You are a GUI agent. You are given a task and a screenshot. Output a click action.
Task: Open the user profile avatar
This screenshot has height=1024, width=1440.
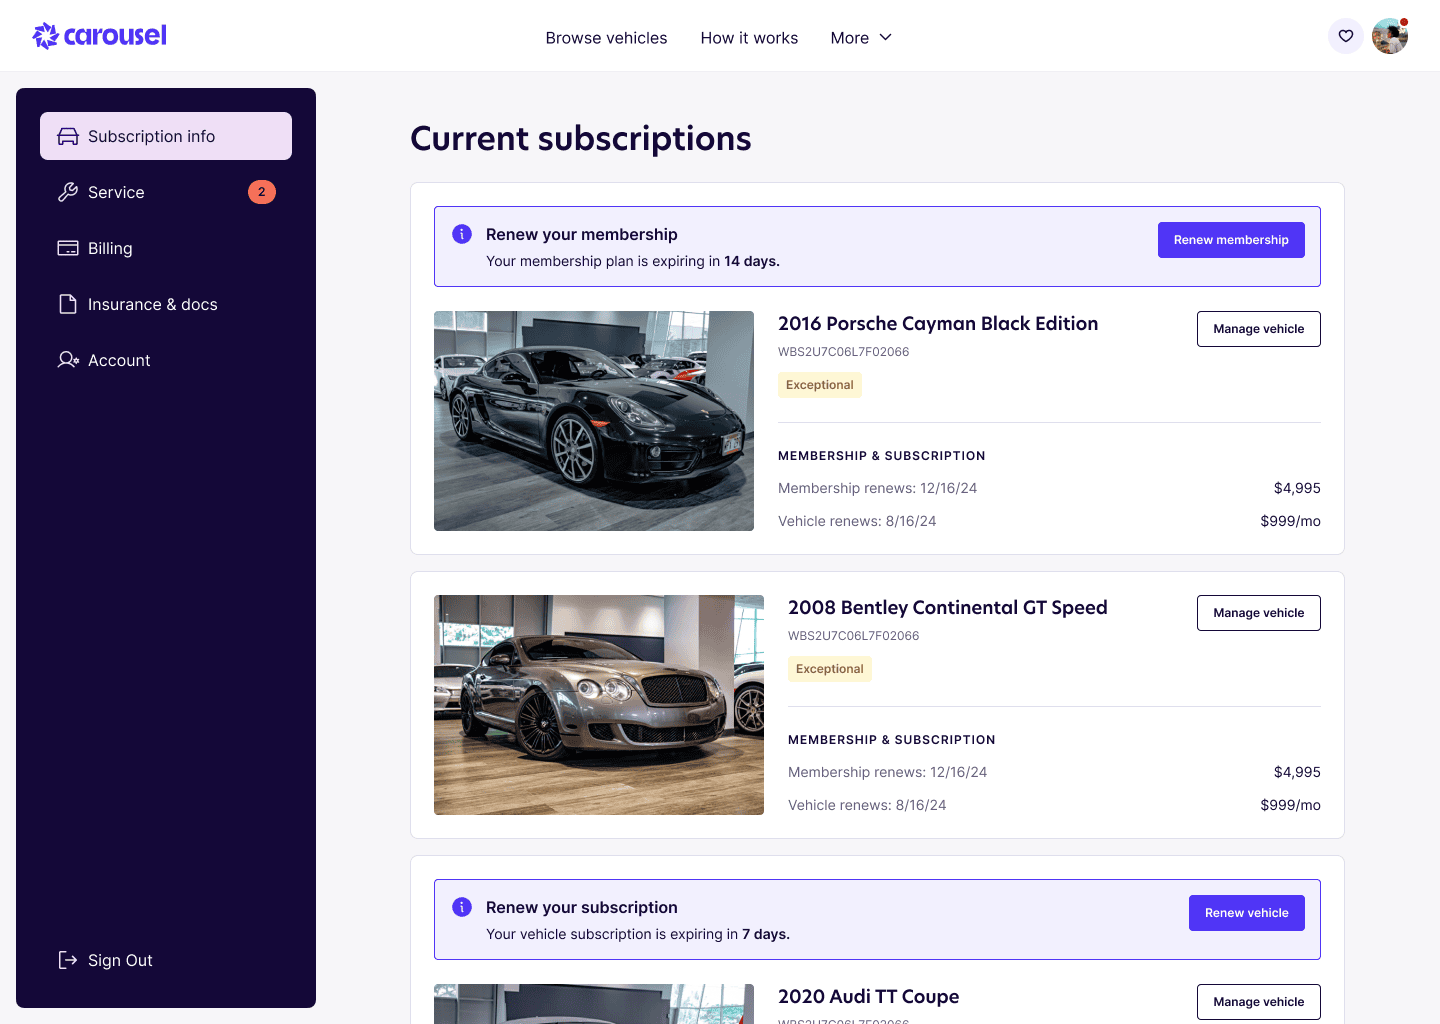click(x=1390, y=36)
